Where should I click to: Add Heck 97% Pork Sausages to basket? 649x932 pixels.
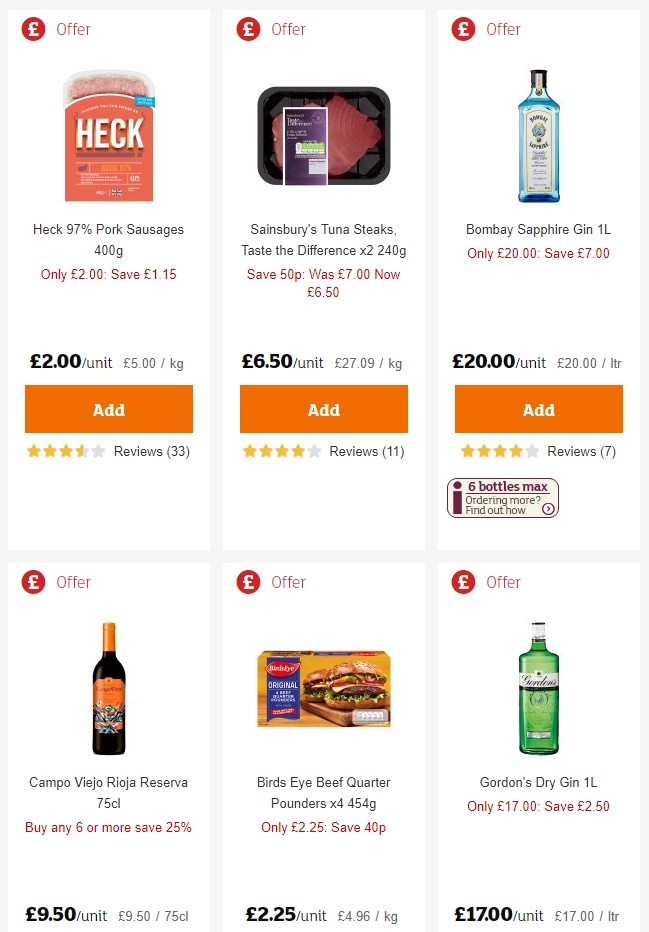point(108,409)
